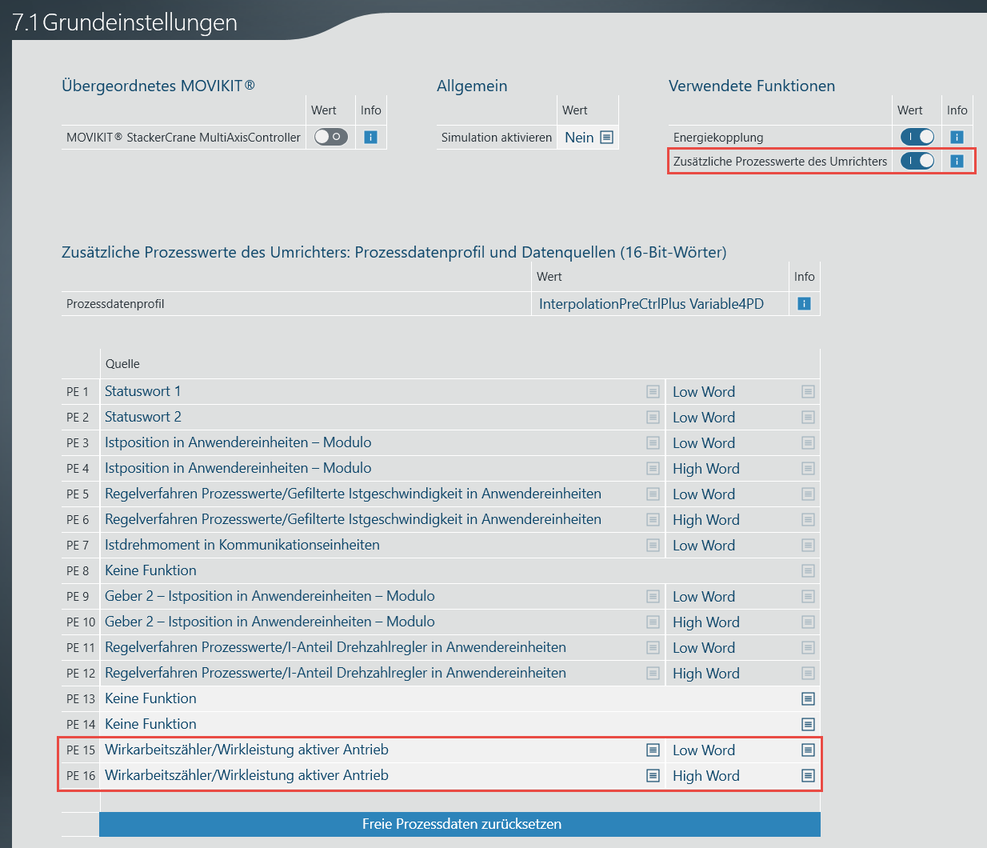Show info for Zusätzliche Prozesswerte des Umrichters
The image size is (987, 848).
point(957,161)
